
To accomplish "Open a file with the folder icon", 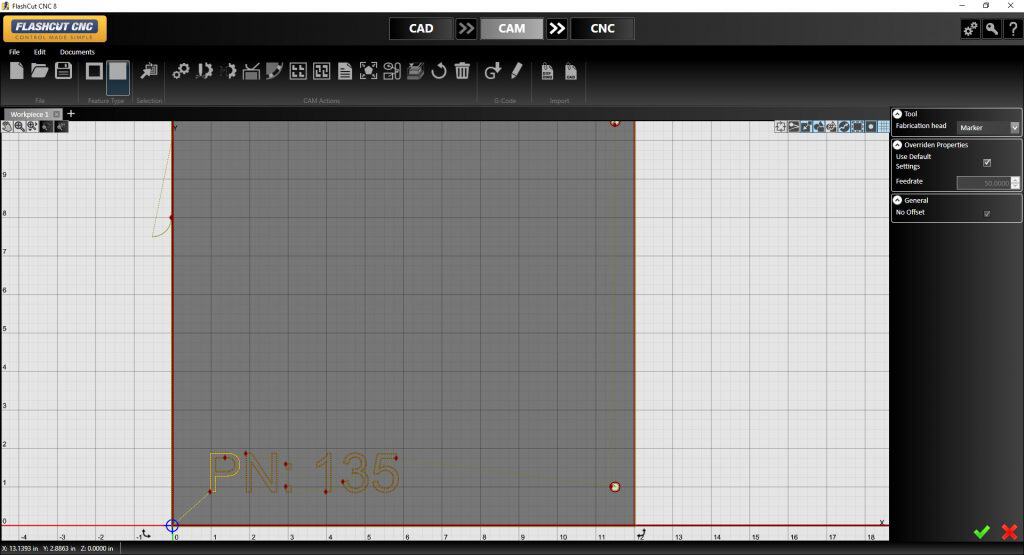I will click(40, 71).
